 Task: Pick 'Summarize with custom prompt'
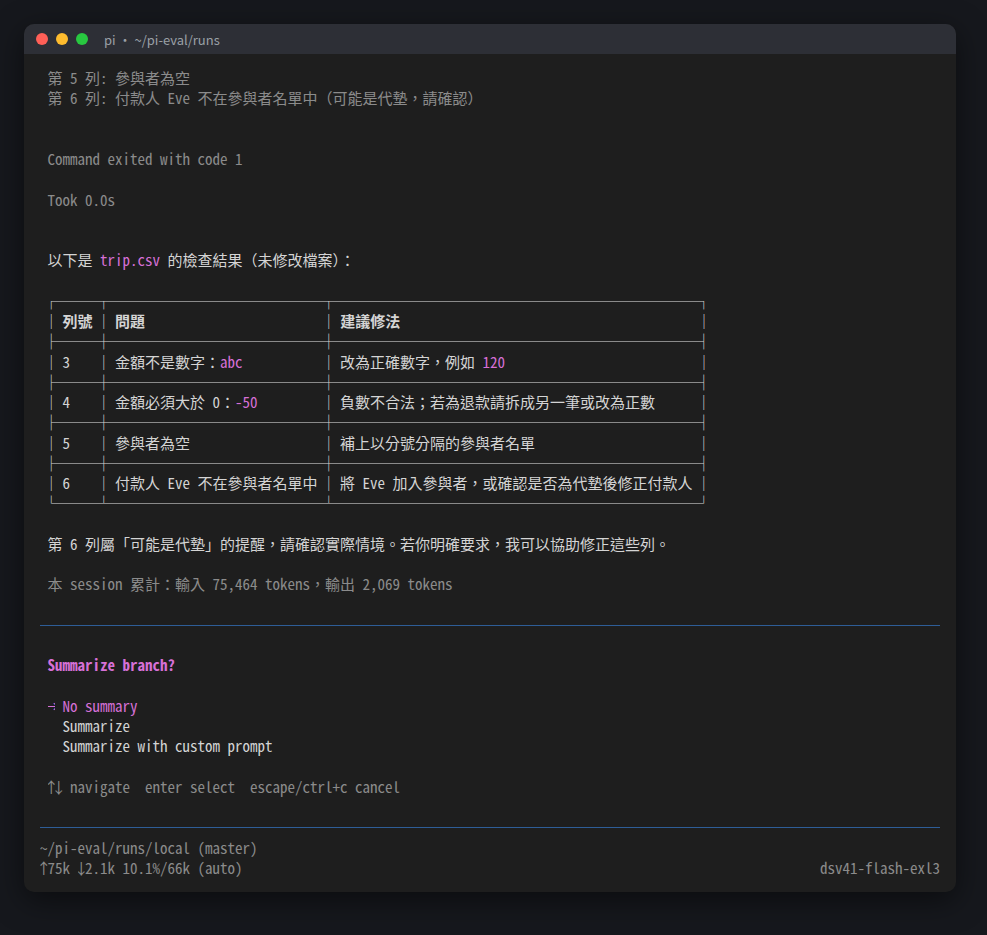(x=167, y=747)
